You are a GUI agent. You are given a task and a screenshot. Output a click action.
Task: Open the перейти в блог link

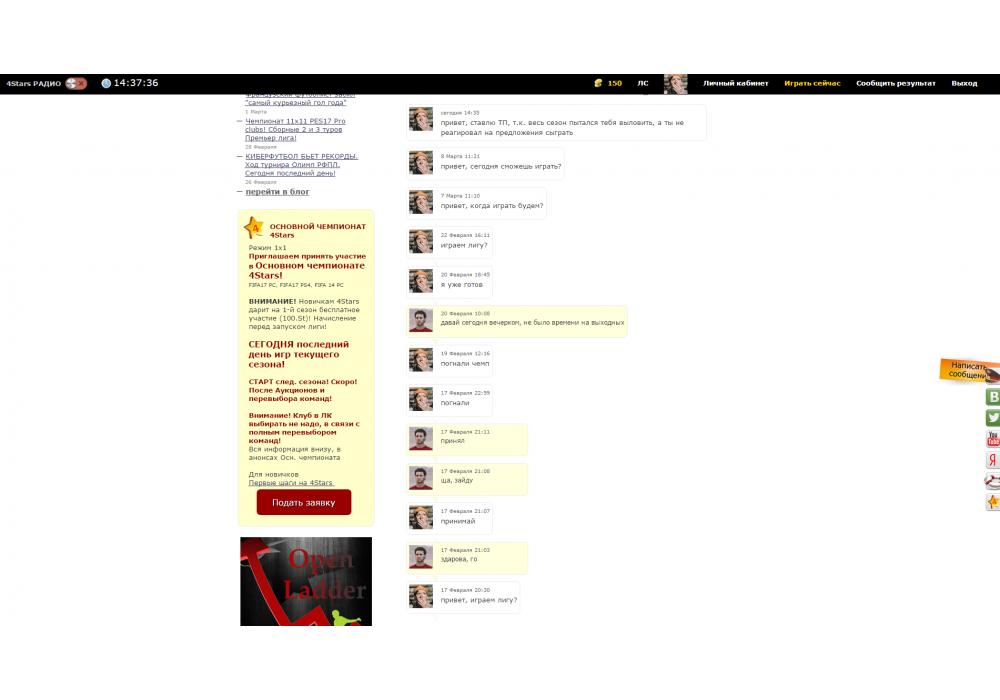277,192
